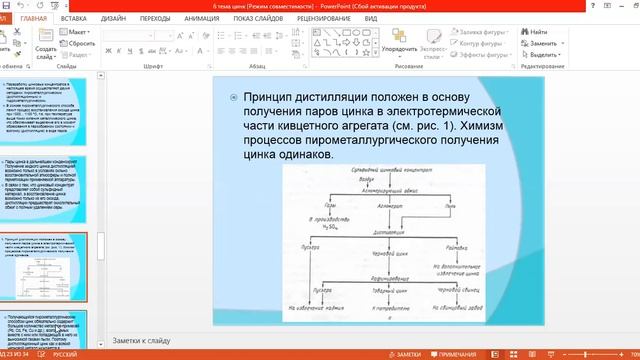Toggle bold Ж formatting
Image resolution: width=640 pixels, height=360 pixels.
[108, 51]
